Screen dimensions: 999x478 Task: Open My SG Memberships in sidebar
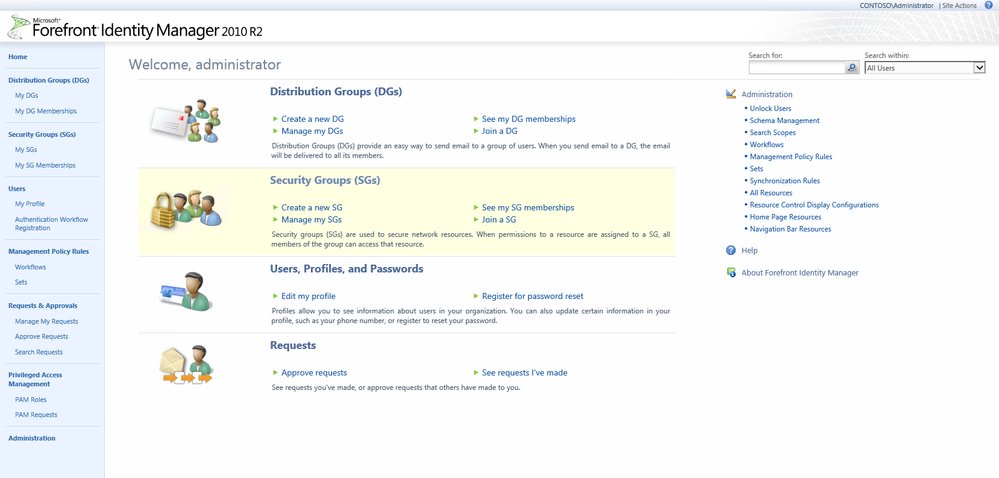45,165
